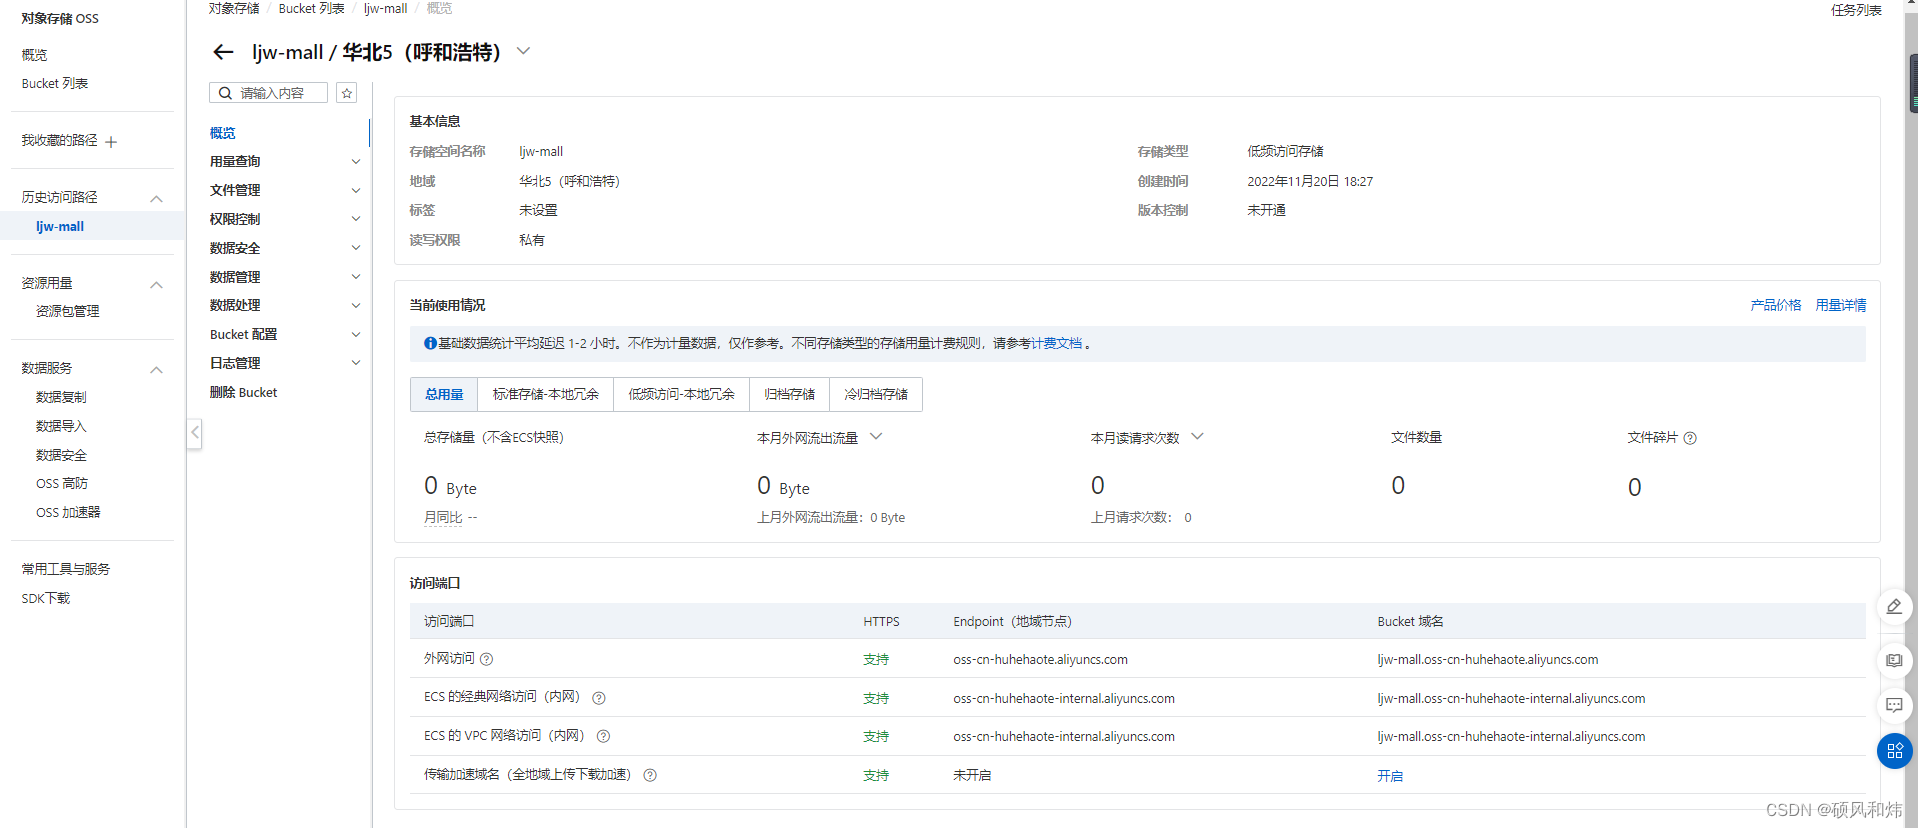Click 月同比 label under total storage
1918x828 pixels.
click(443, 517)
